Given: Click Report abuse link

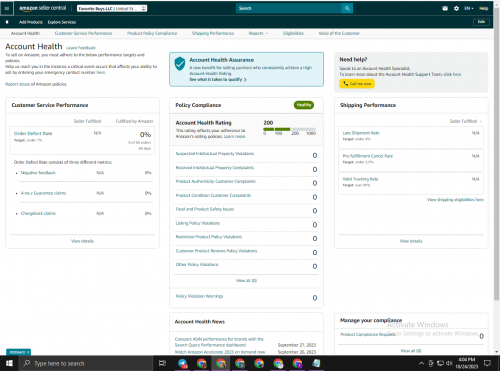Looking at the screenshot, I should pos(17,84).
